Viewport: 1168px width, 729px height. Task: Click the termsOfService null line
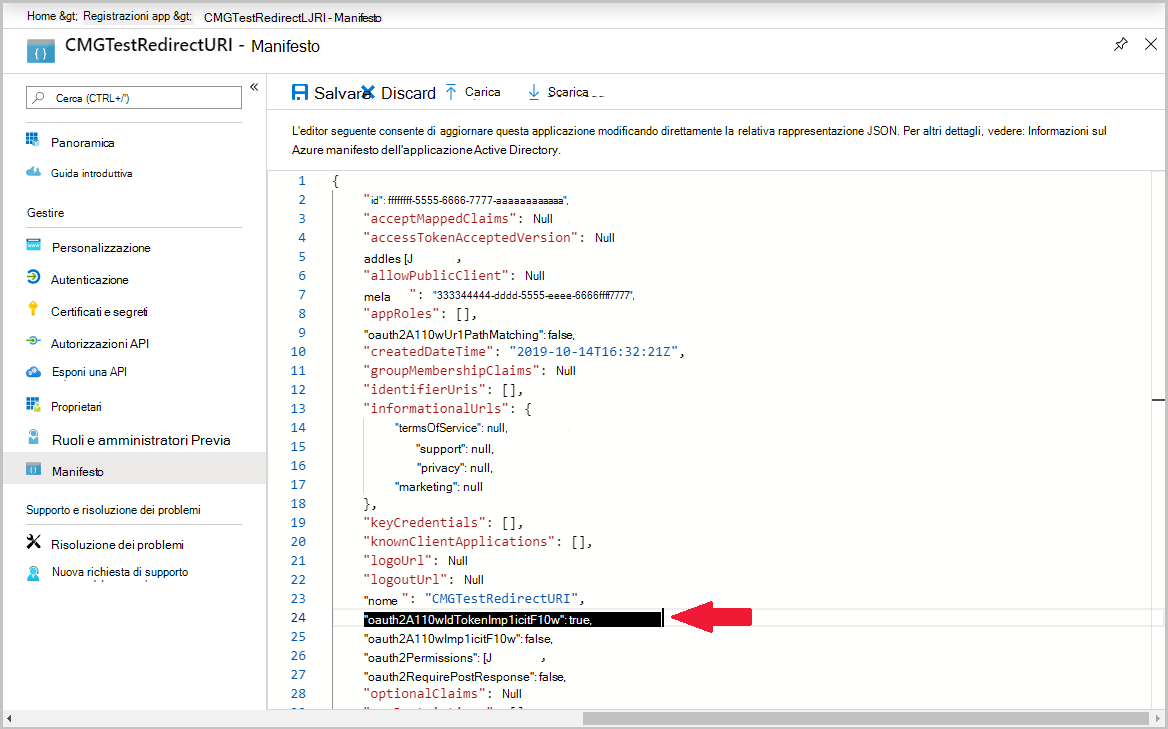tap(451, 428)
